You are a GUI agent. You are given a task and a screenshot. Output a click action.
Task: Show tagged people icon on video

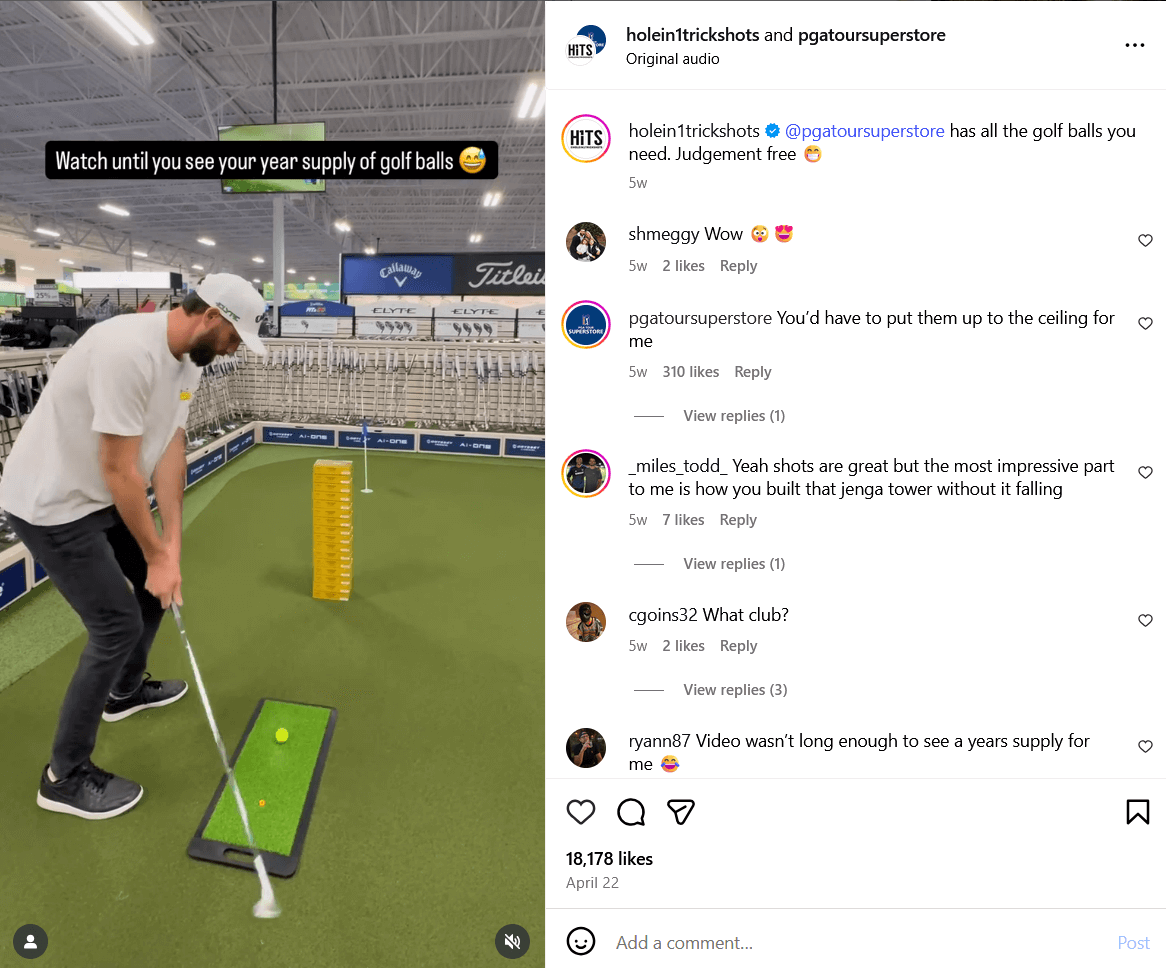pos(30,941)
